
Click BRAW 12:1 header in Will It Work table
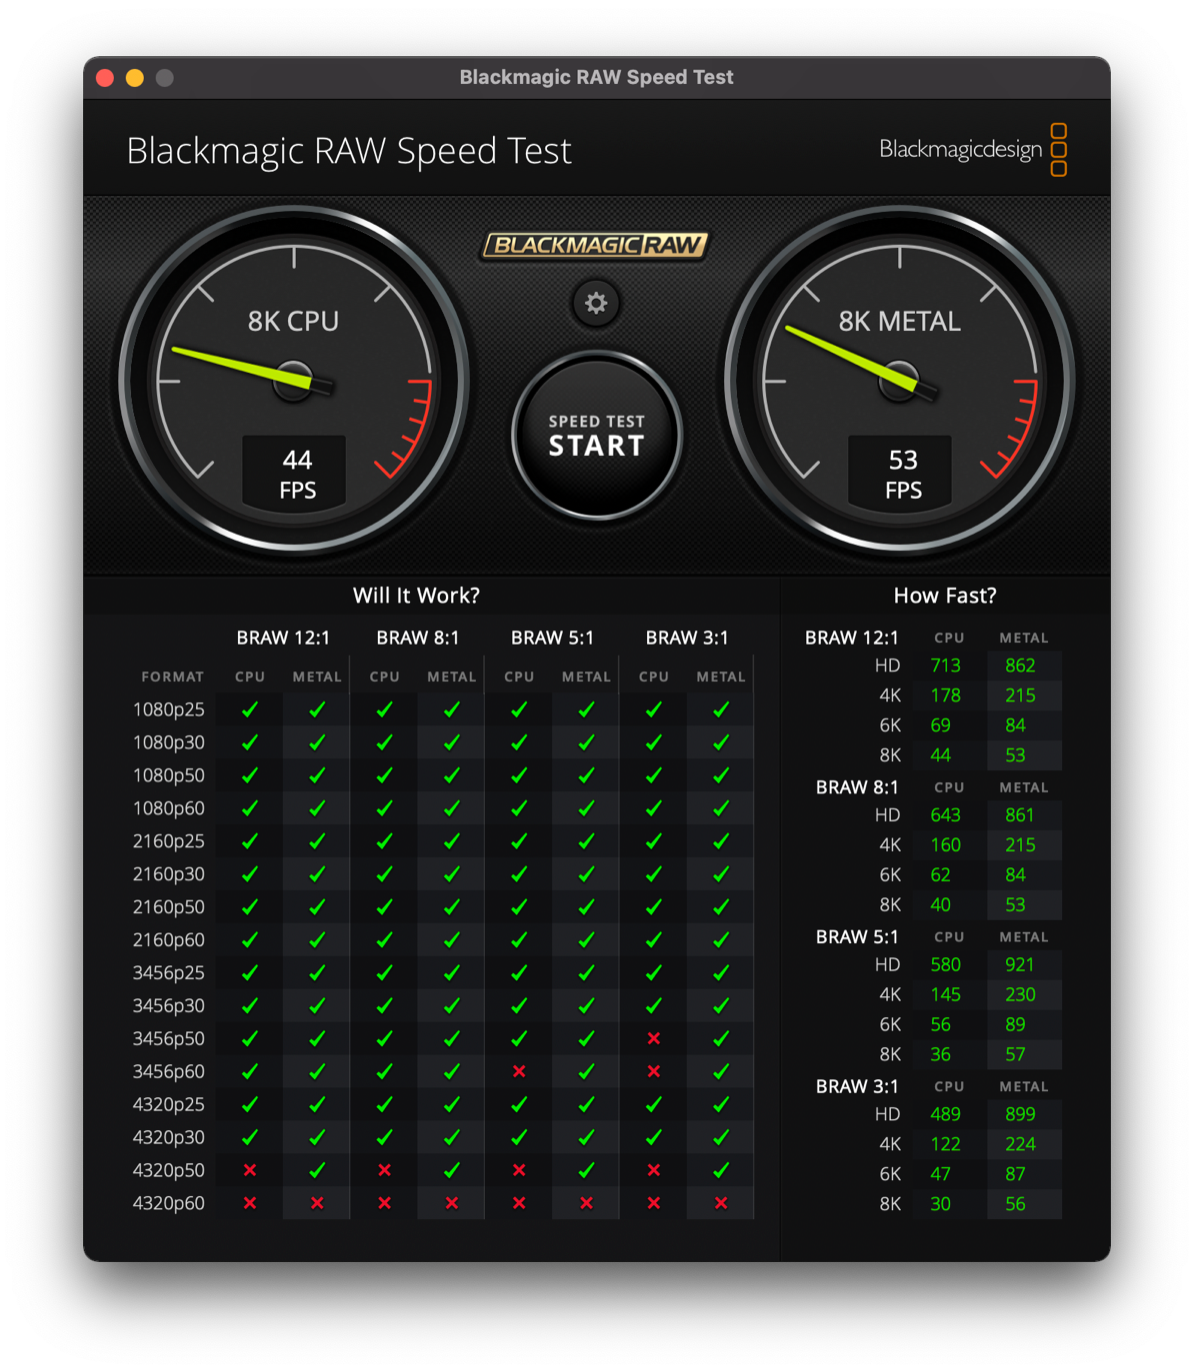point(283,638)
